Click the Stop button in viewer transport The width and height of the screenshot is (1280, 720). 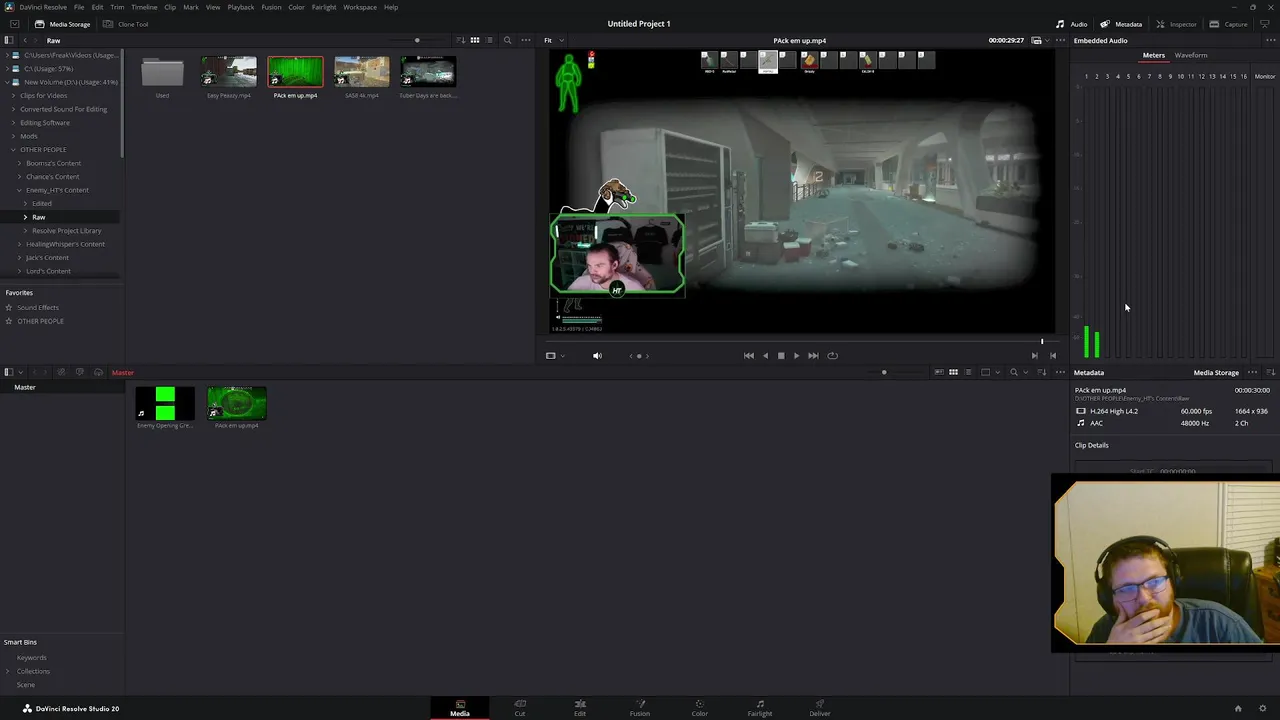point(781,355)
